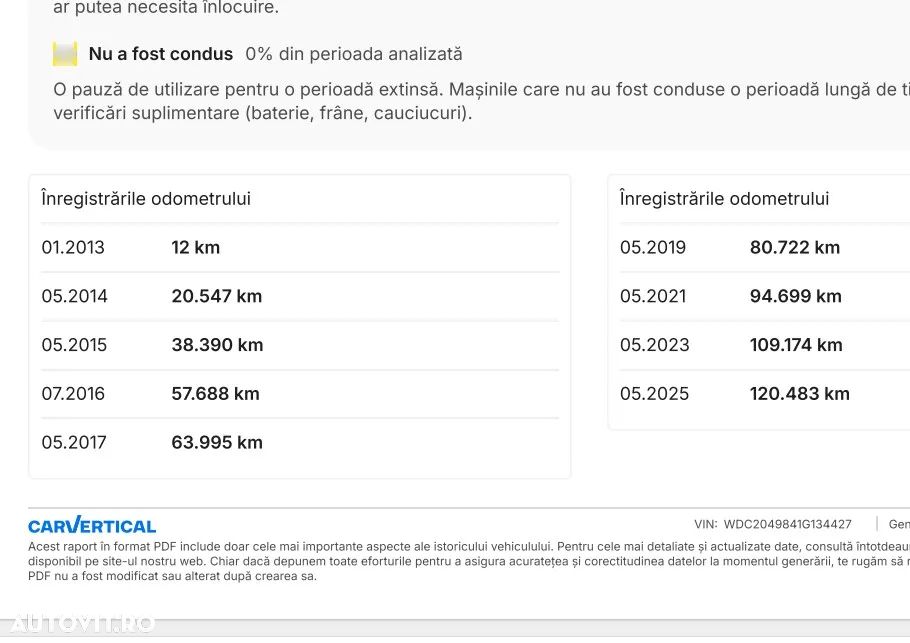Click the 05.2015 odometer entry
Screen dimensions: 910x643
(x=74, y=345)
